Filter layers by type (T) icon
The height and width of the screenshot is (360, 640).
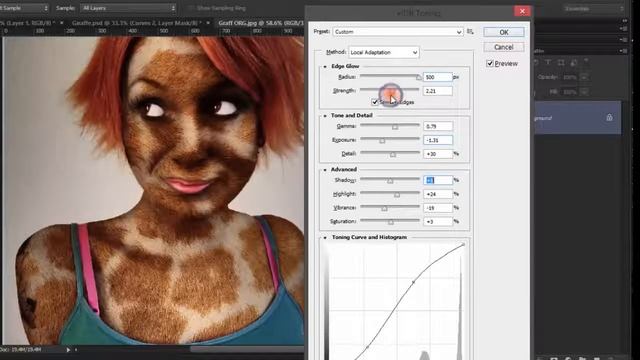(548, 62)
